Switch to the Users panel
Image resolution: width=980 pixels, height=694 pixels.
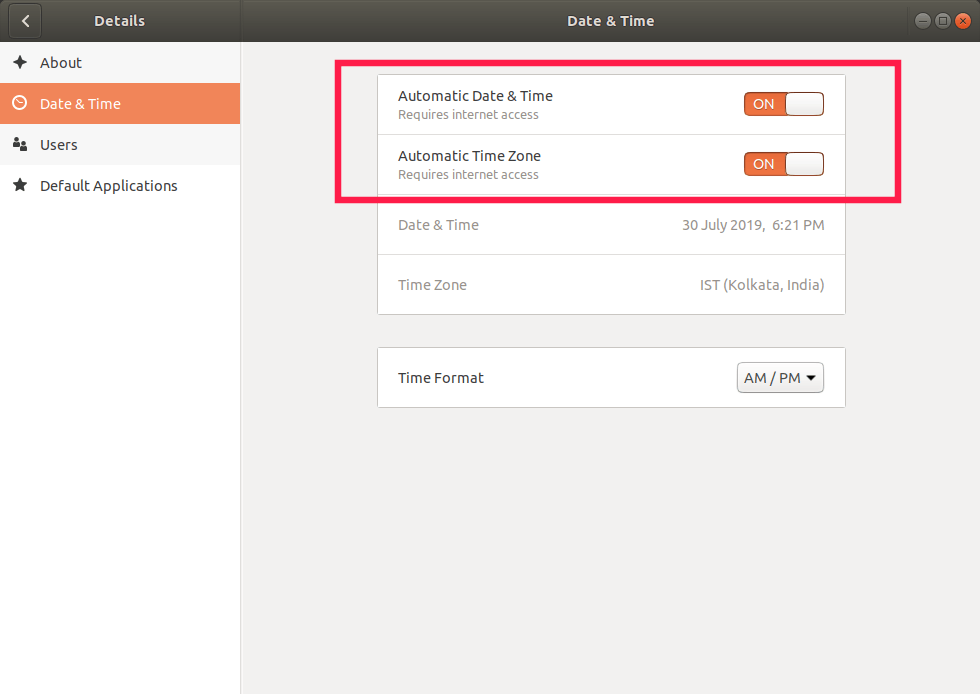click(59, 145)
